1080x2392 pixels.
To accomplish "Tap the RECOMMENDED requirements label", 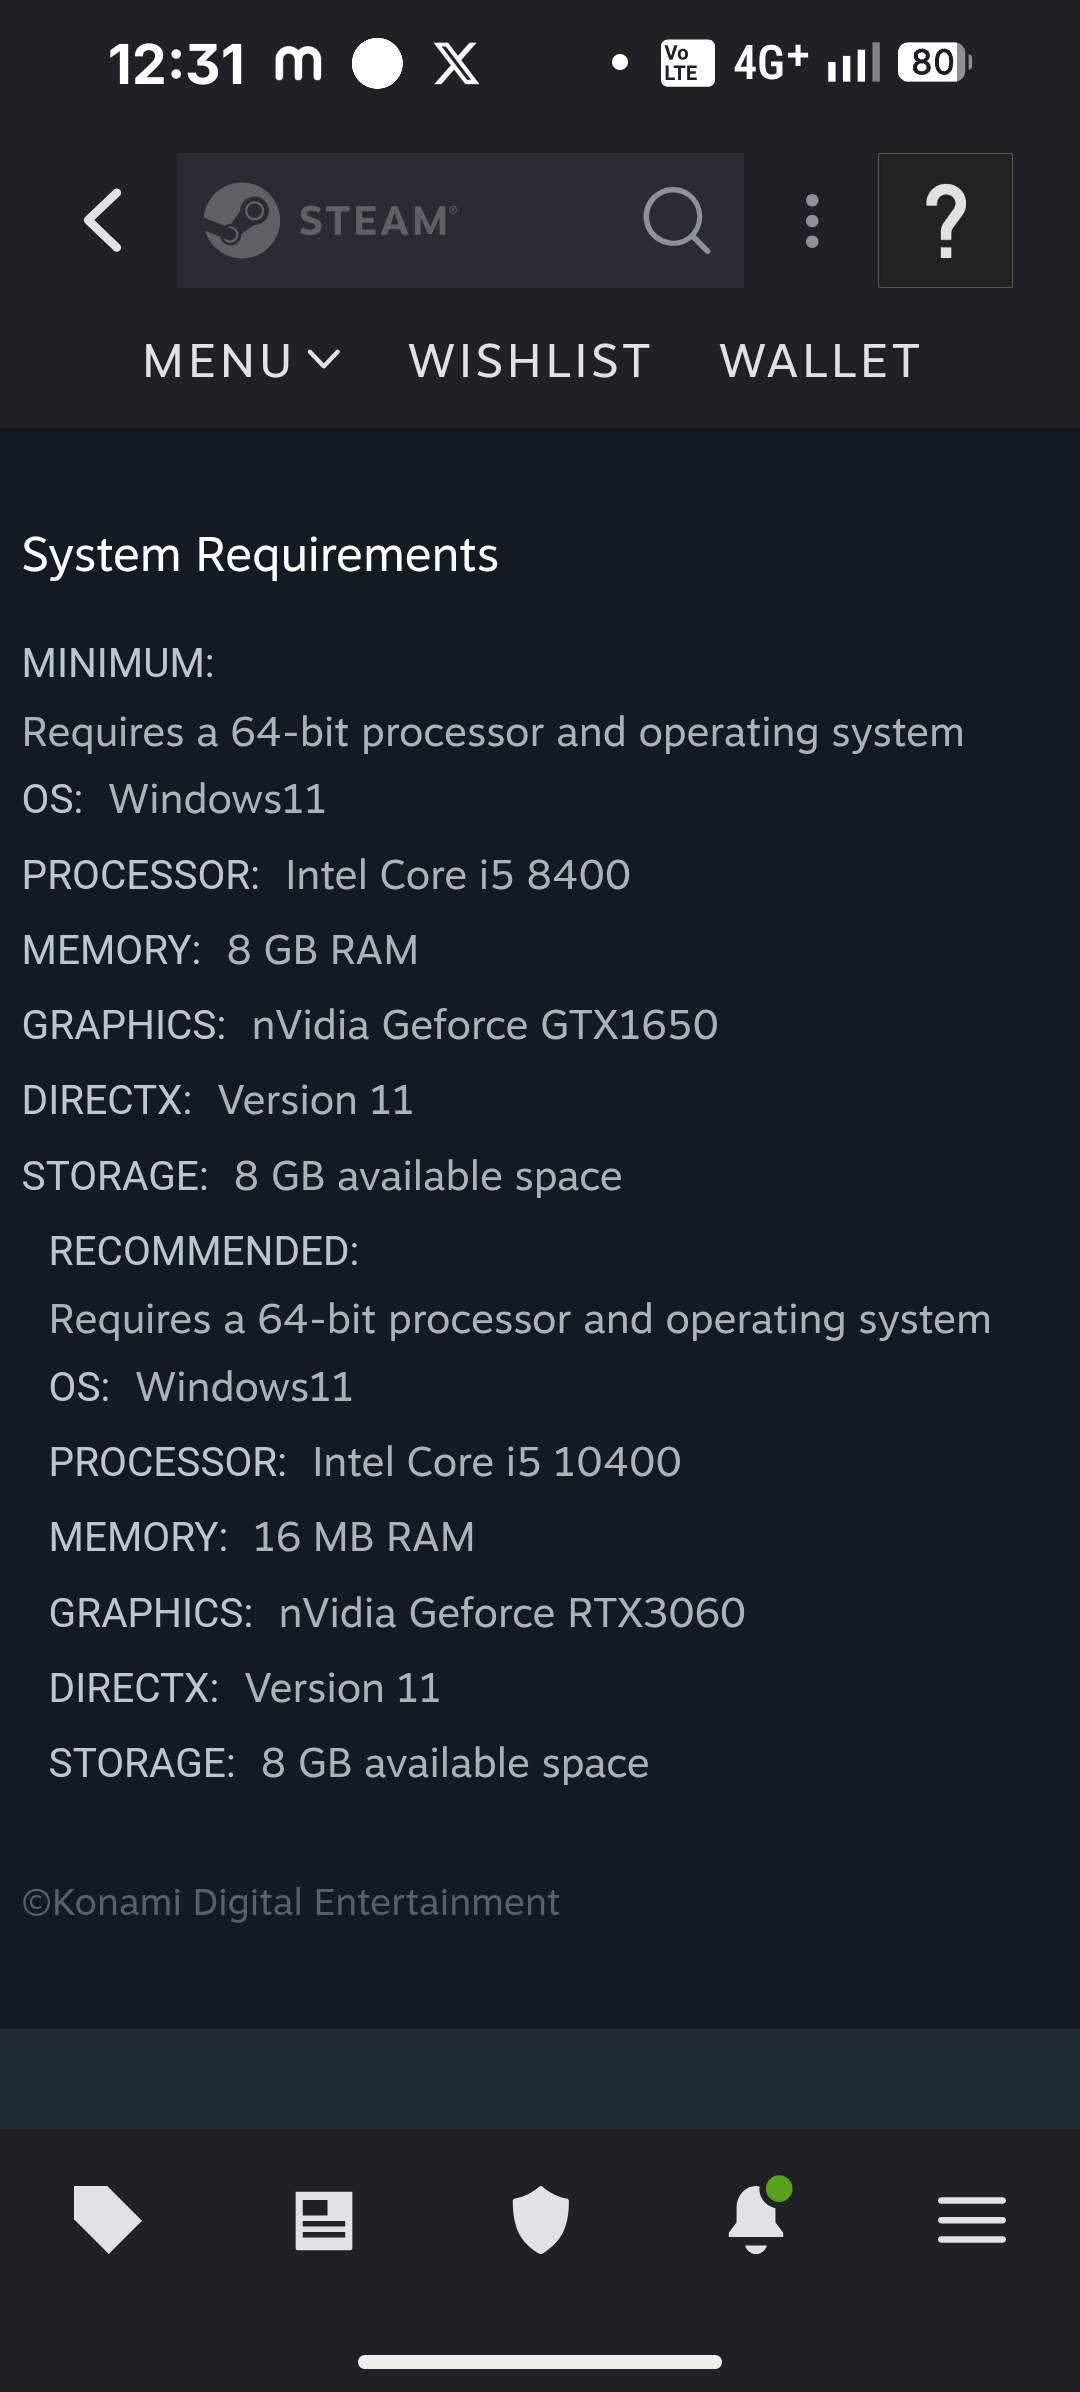I will [204, 1251].
